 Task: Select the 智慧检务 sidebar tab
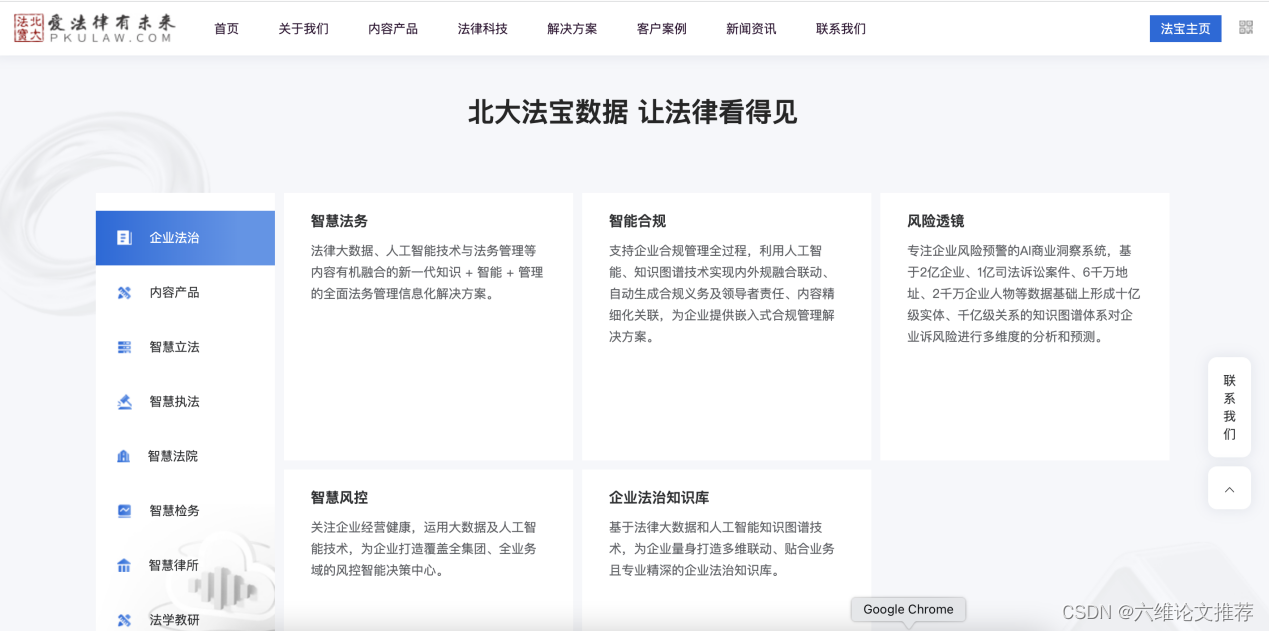pos(185,511)
